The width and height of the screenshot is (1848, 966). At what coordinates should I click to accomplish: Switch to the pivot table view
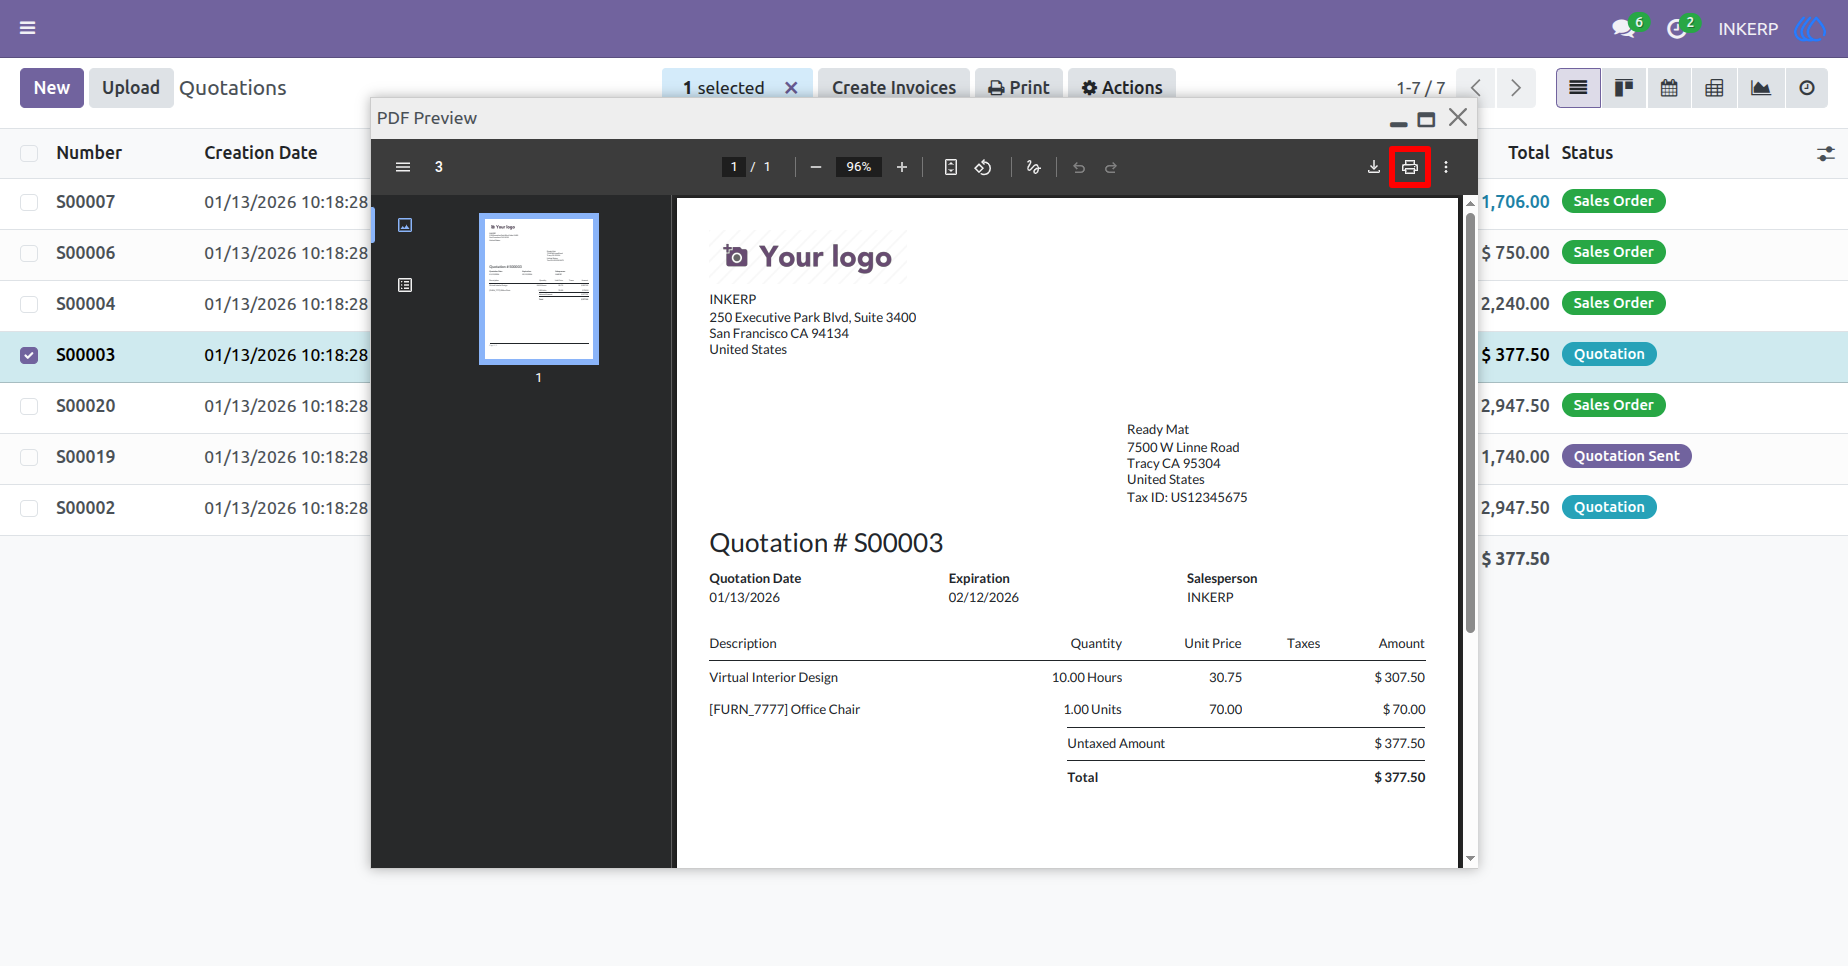pos(1714,88)
